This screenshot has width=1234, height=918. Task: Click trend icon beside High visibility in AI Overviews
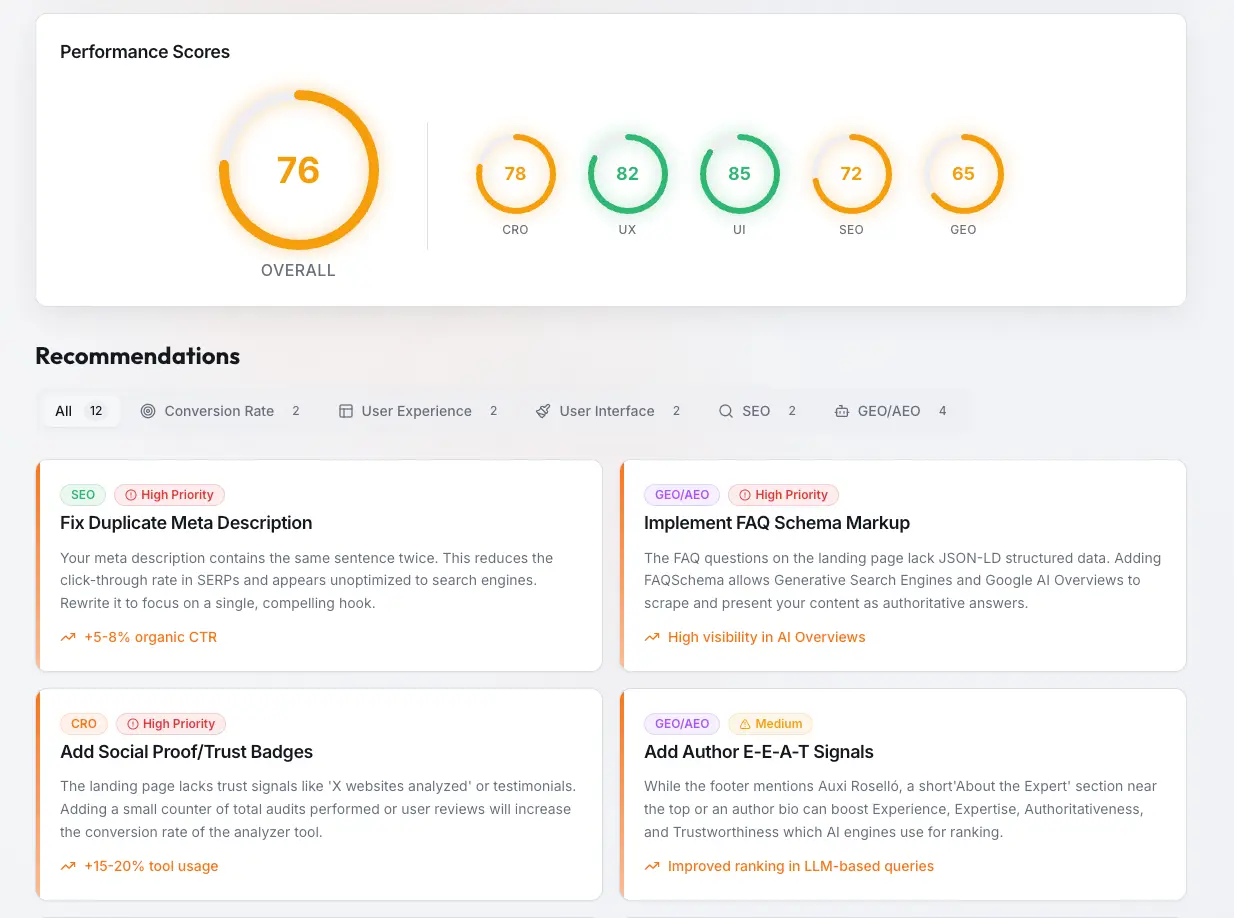652,637
